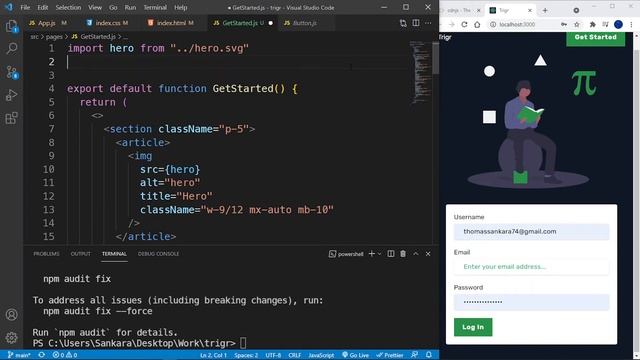This screenshot has height=360, width=640.
Task: Open the Go menu
Action: pyautogui.click(x=113, y=7)
